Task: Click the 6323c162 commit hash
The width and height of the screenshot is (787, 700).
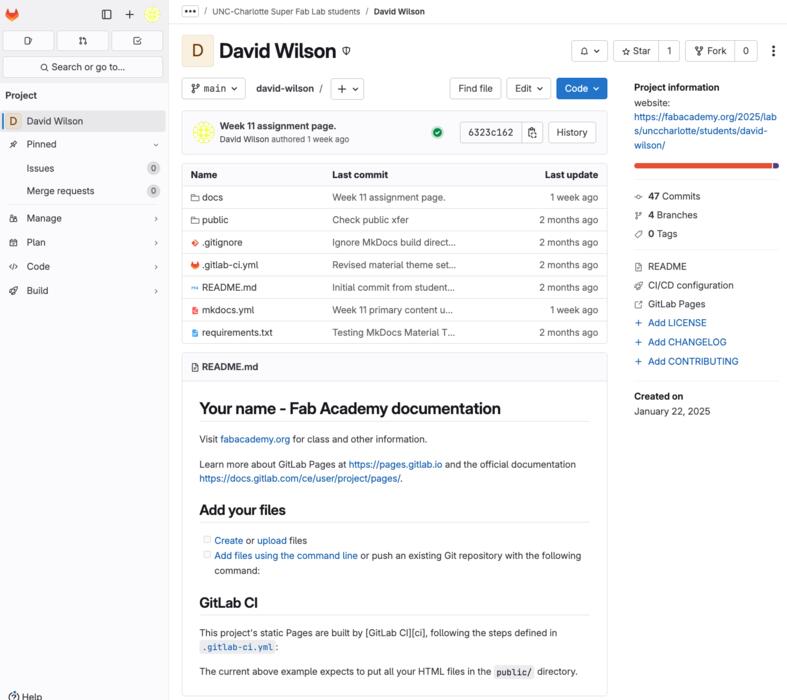Action: [490, 132]
